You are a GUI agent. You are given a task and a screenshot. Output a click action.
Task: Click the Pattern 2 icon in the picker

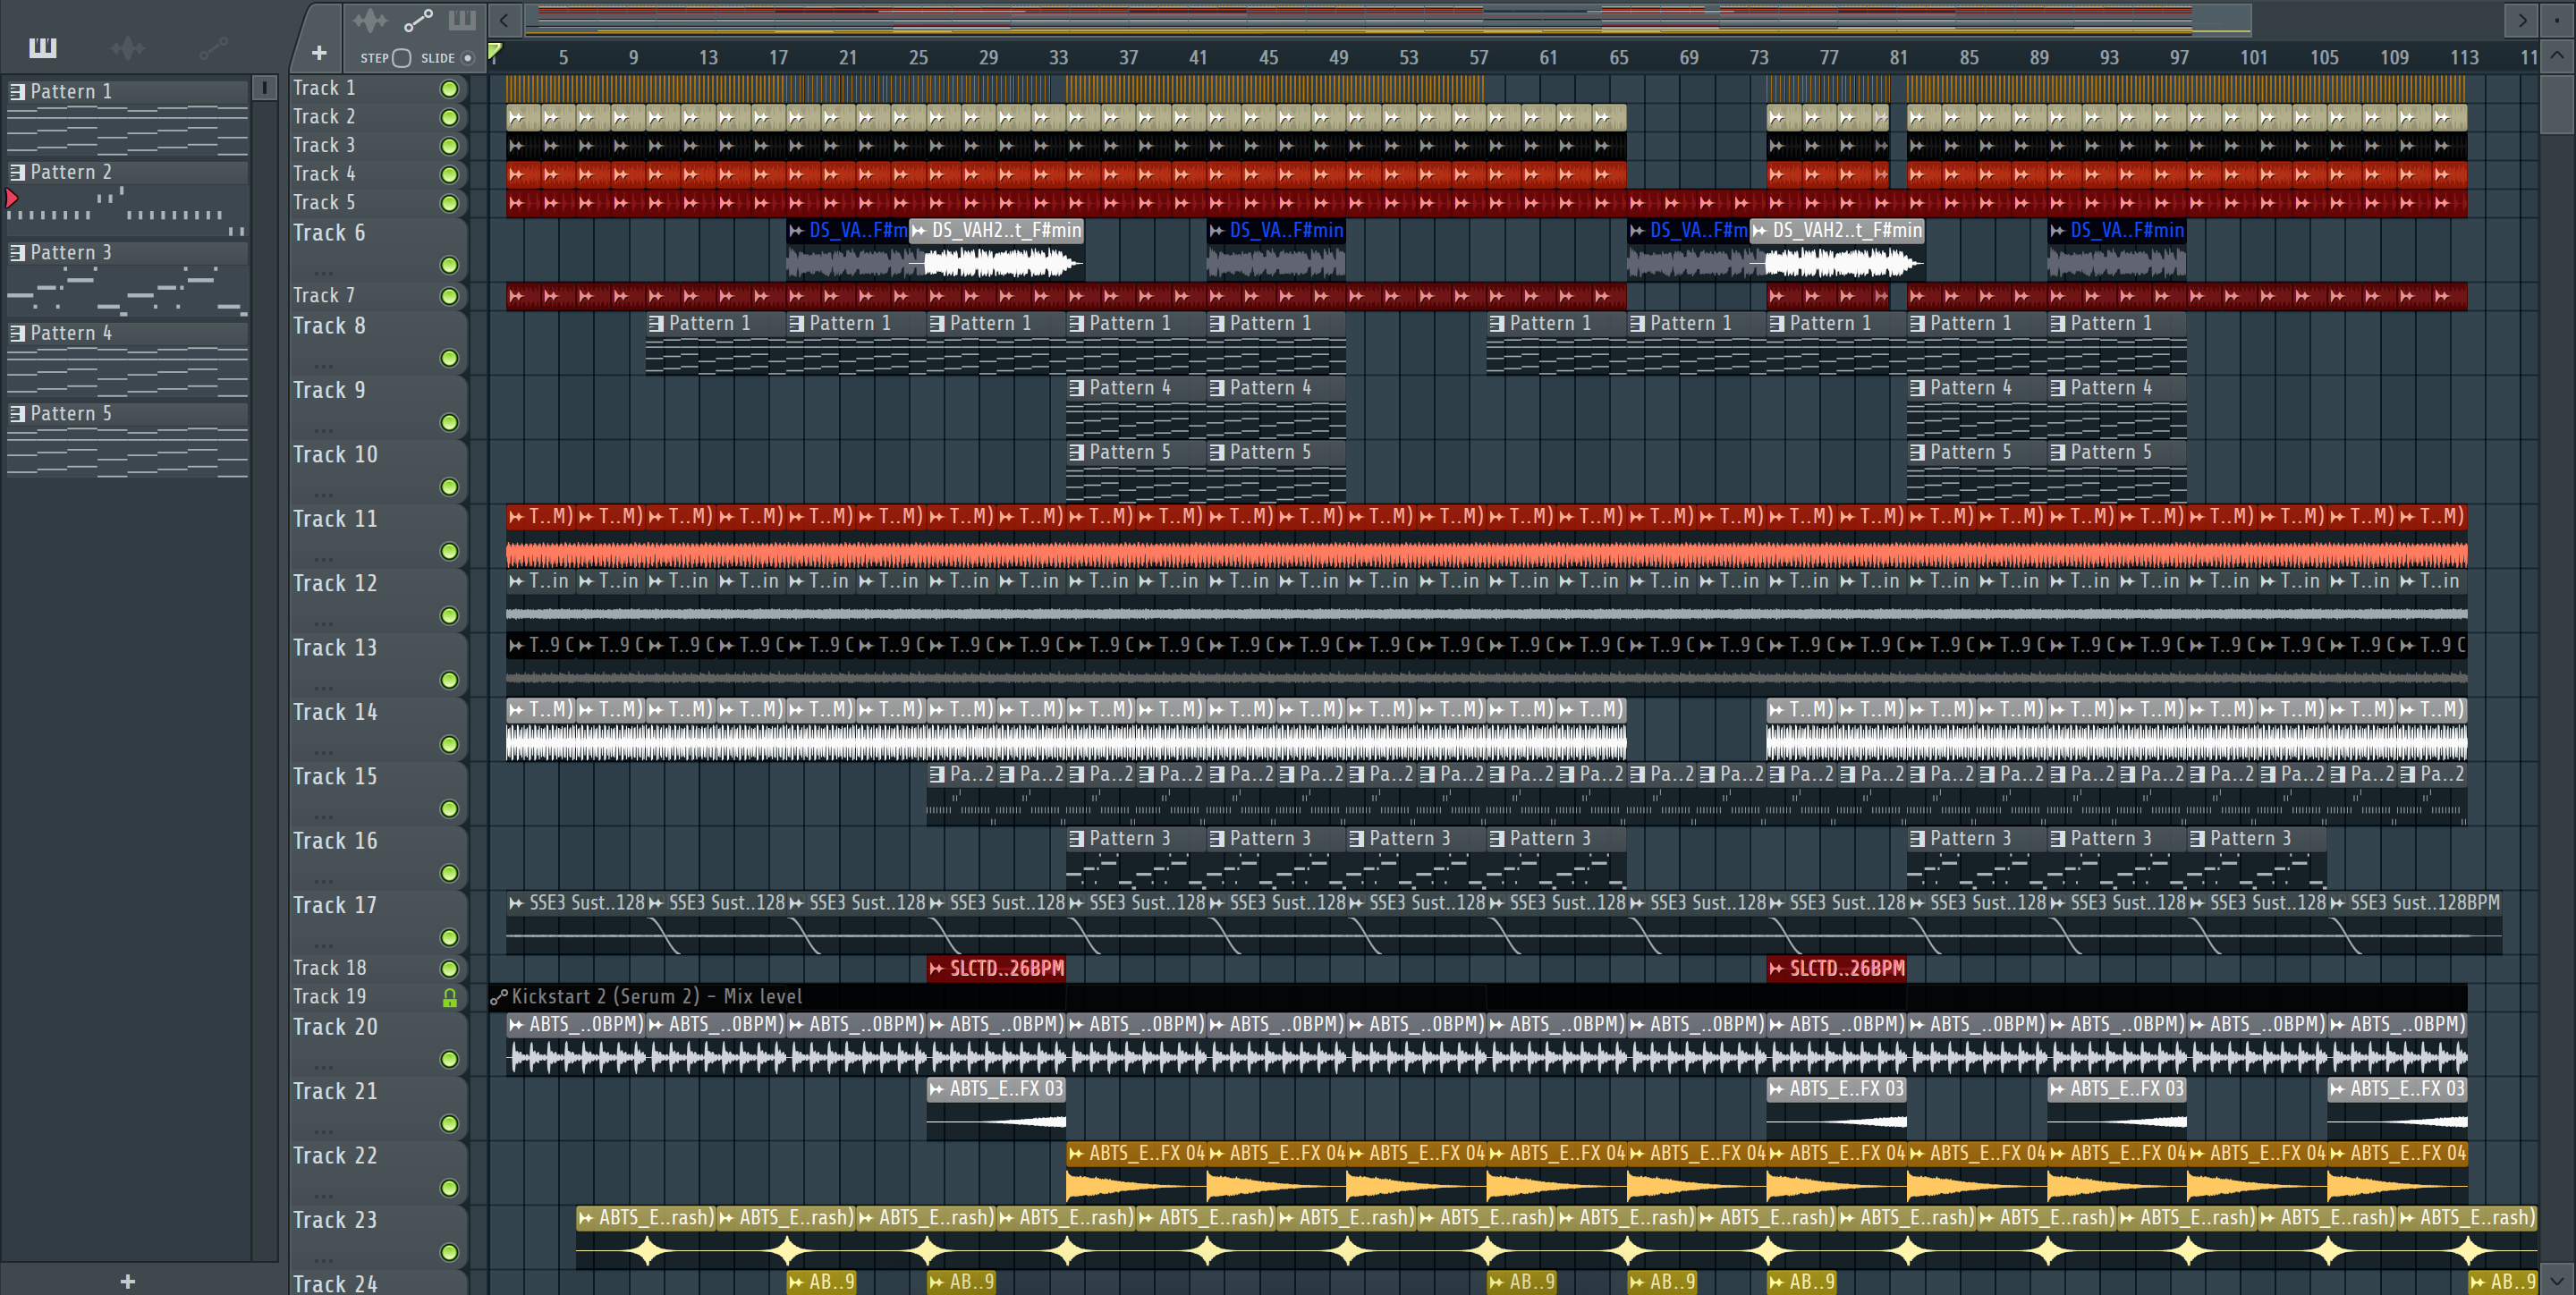point(17,172)
